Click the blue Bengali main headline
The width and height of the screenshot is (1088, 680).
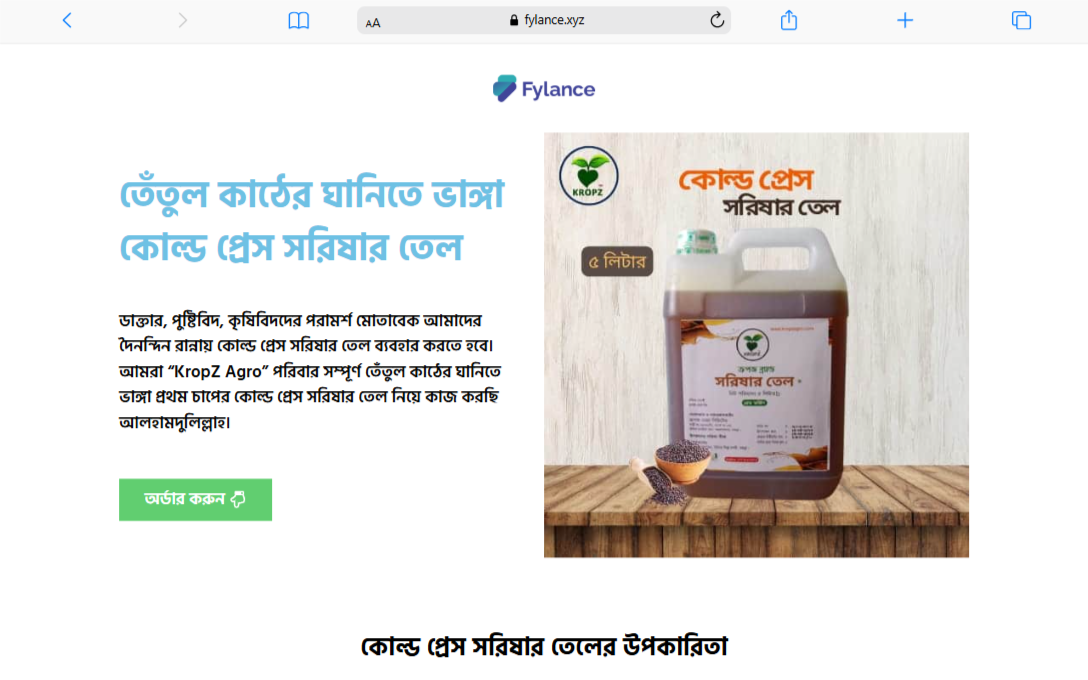pyautogui.click(x=312, y=221)
